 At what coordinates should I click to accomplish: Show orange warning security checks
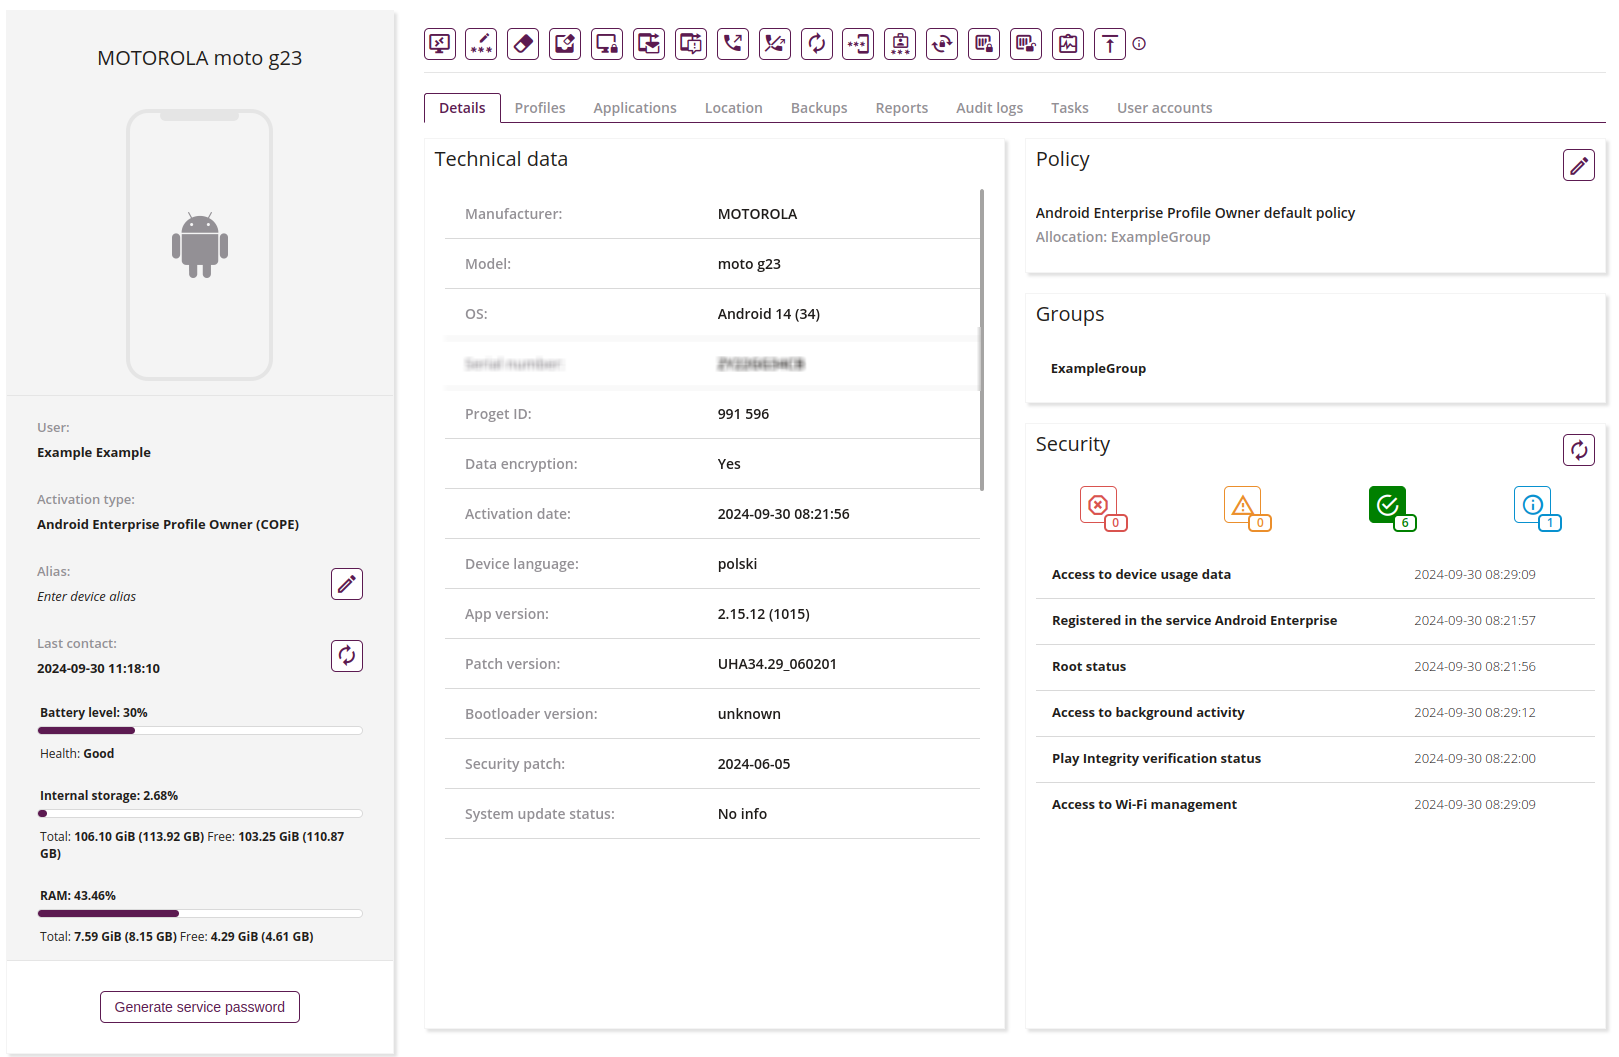pos(1247,508)
